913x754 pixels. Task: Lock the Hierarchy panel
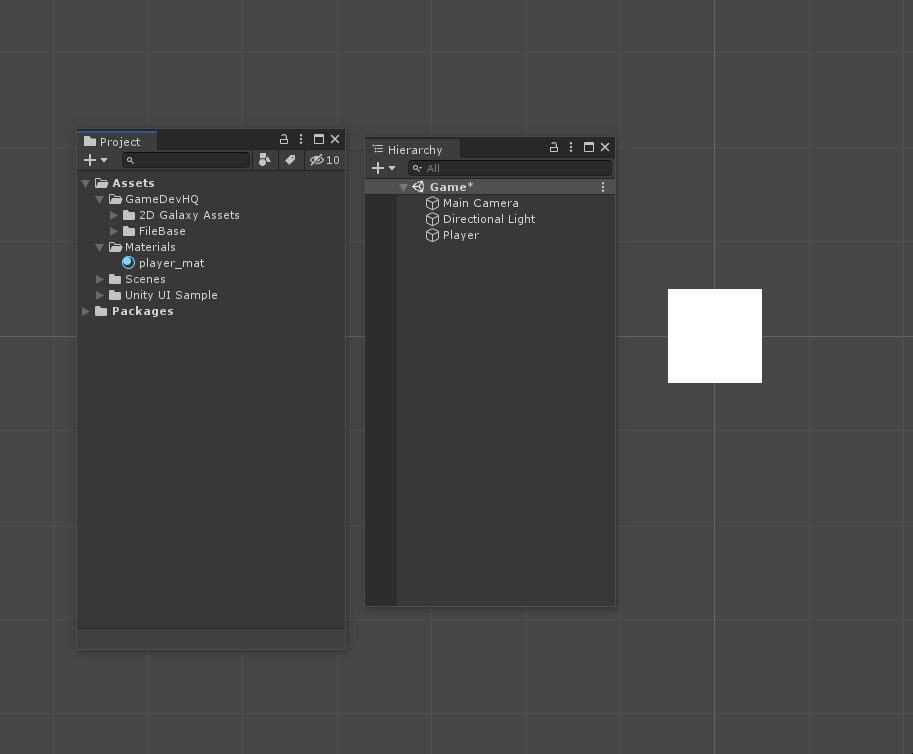(x=554, y=147)
